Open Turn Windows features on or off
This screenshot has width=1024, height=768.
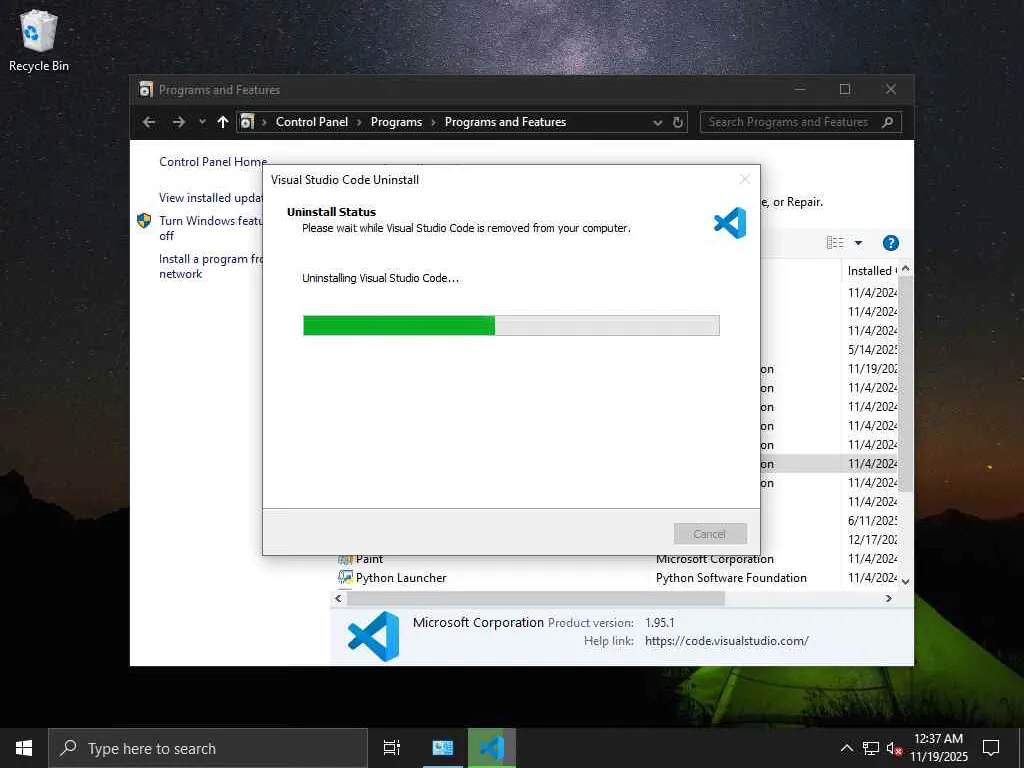(210, 228)
